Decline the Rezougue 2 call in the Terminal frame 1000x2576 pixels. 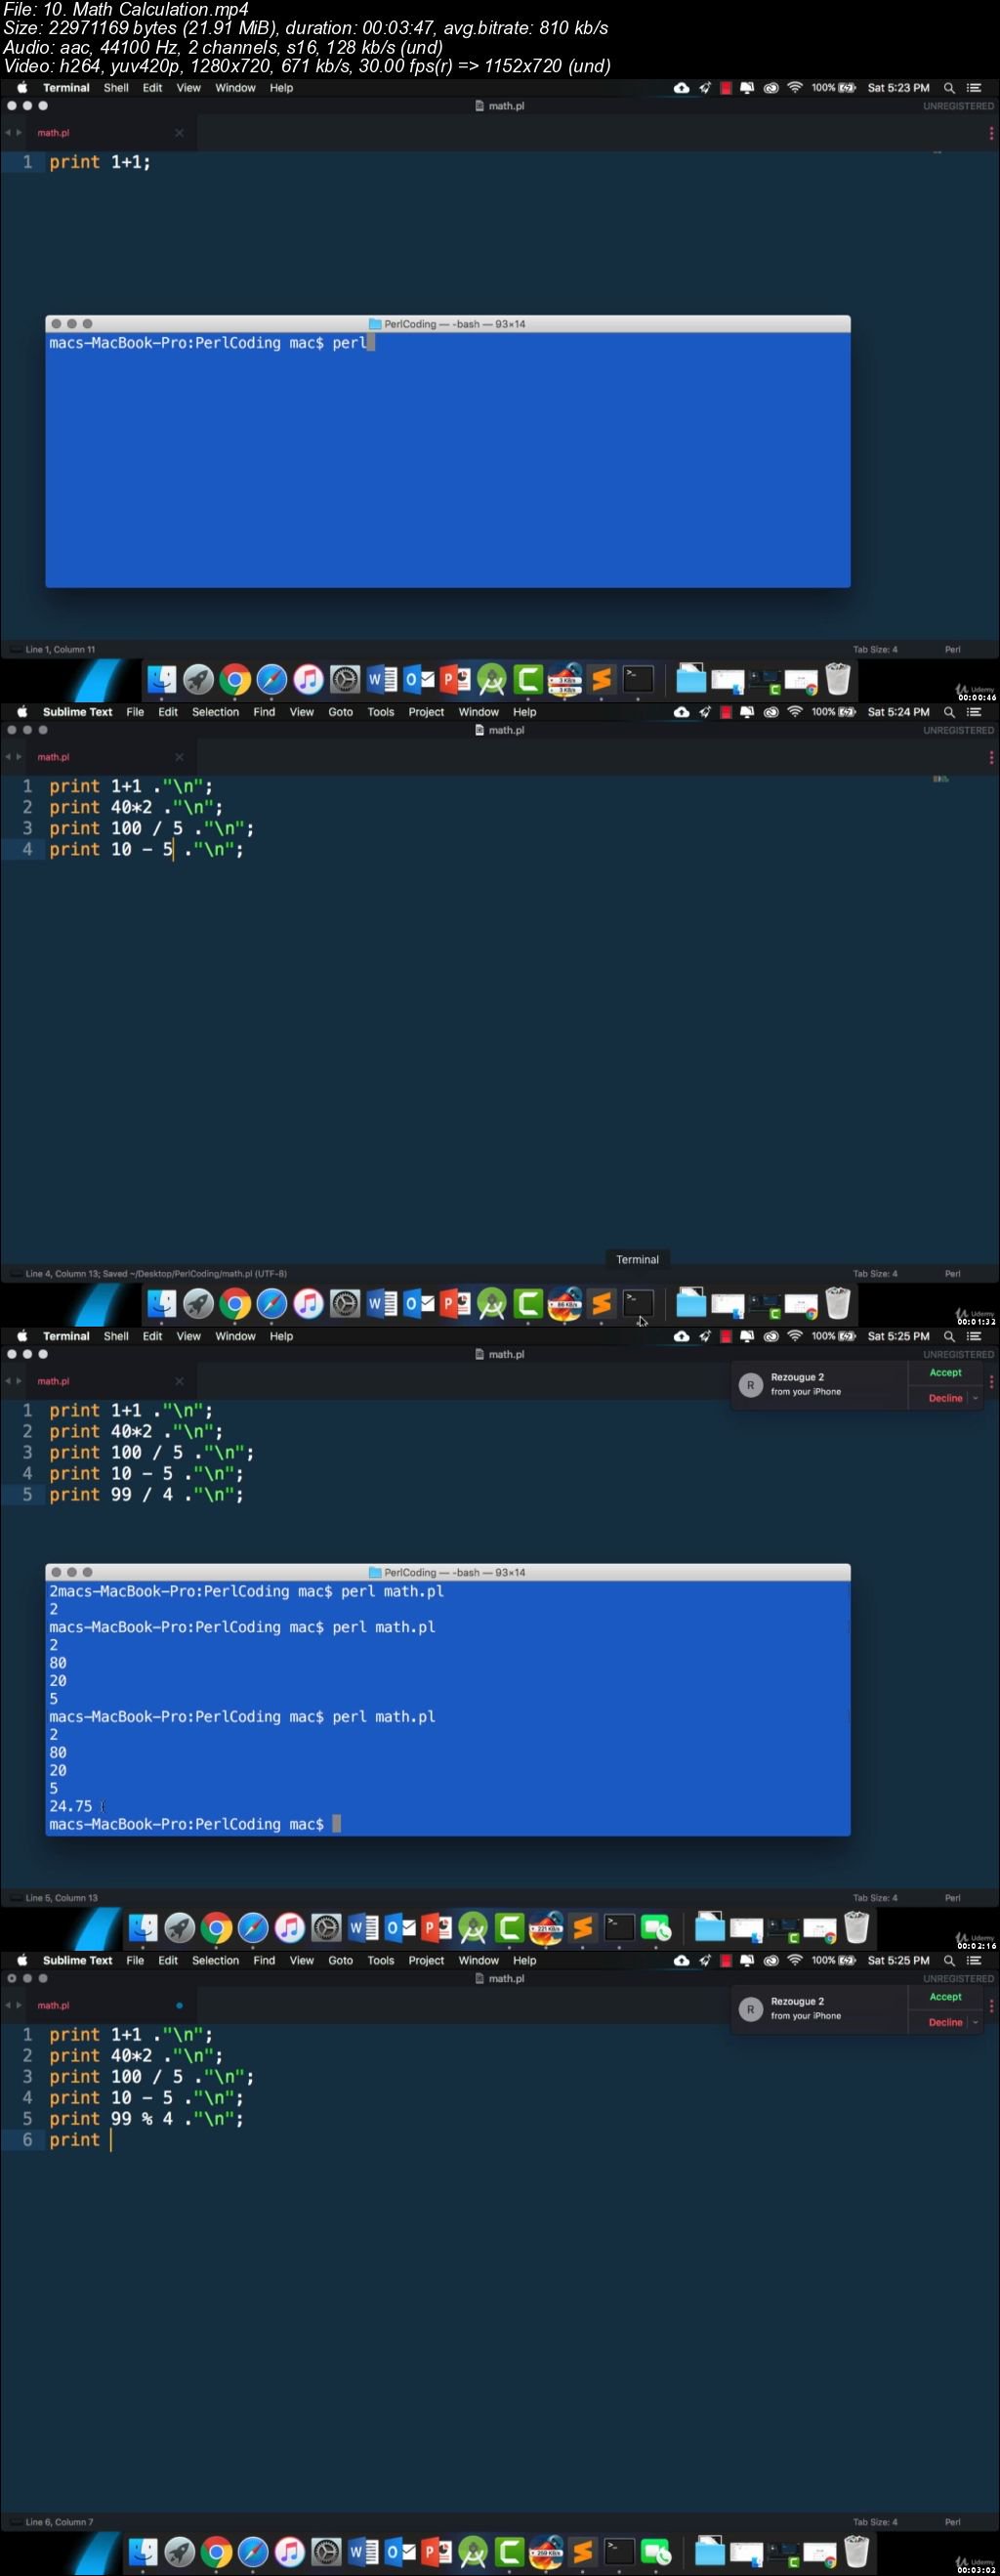[945, 1398]
